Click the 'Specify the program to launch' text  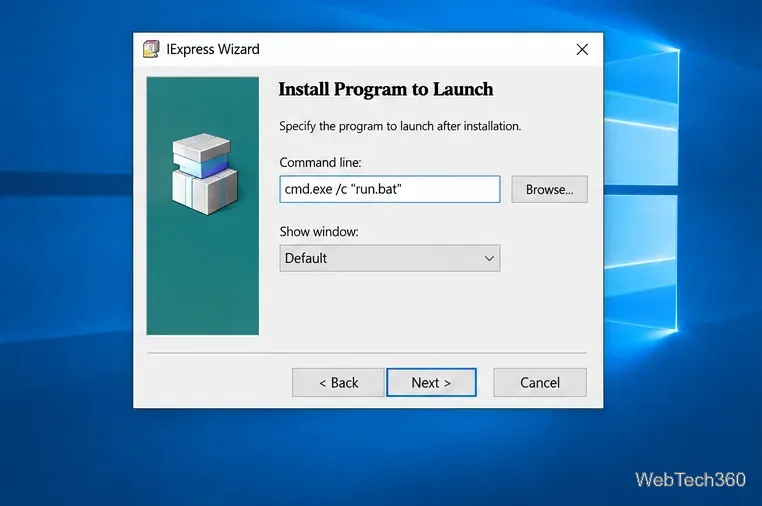(x=400, y=126)
